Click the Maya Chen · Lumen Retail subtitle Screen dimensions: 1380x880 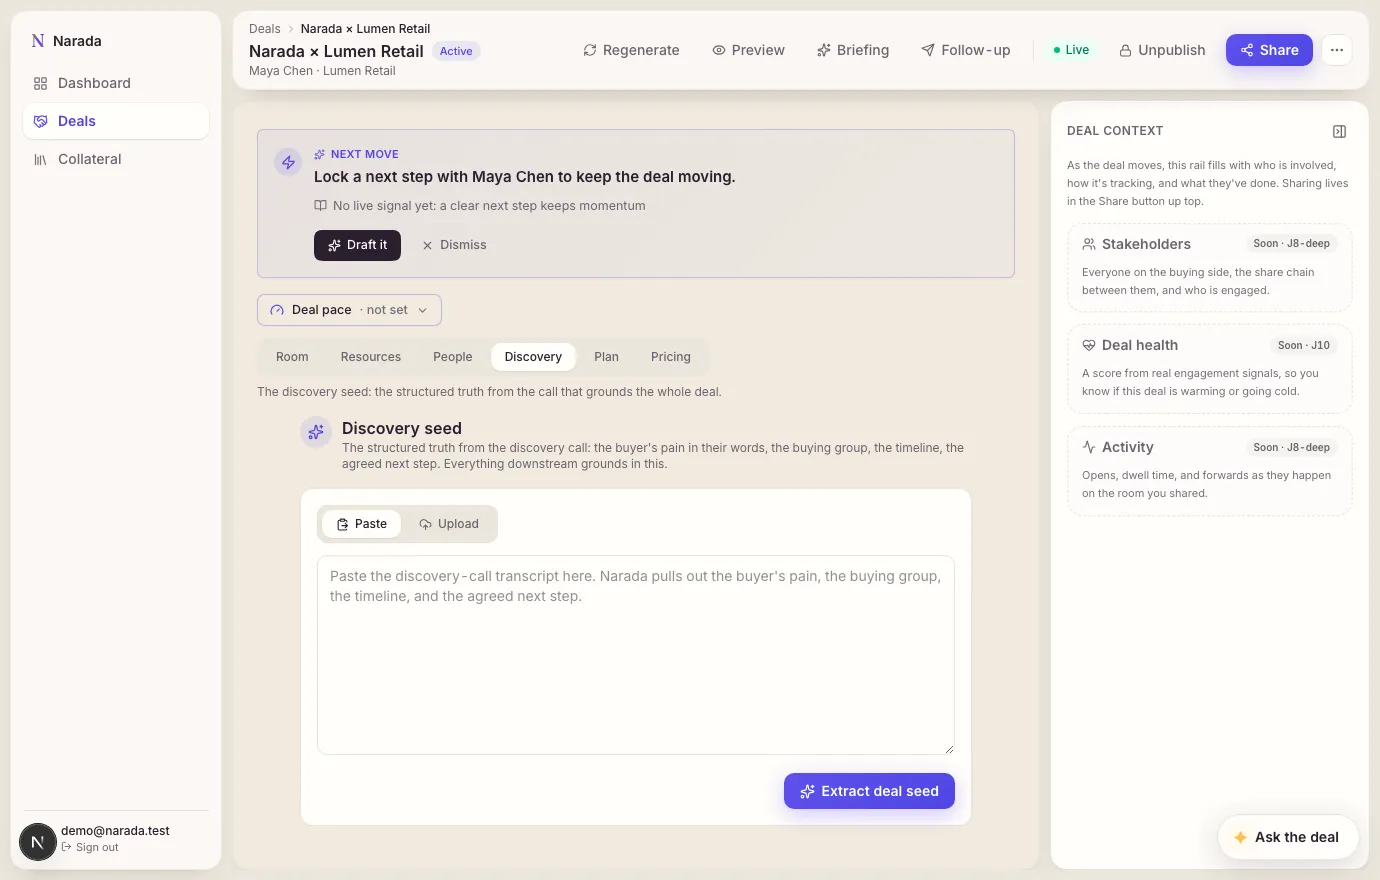pyautogui.click(x=322, y=71)
